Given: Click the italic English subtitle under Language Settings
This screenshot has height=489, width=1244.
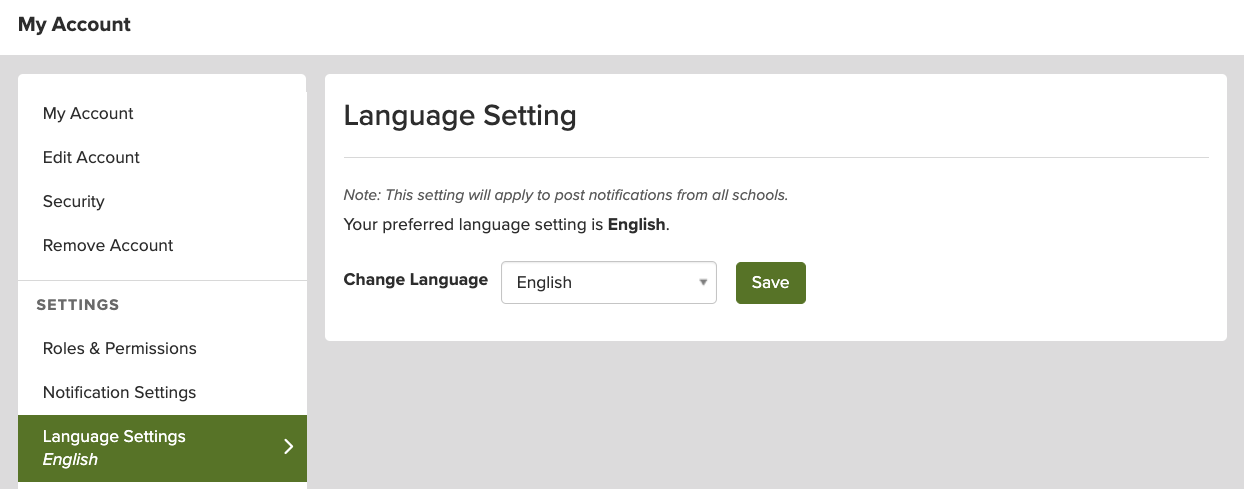Looking at the screenshot, I should [70, 460].
